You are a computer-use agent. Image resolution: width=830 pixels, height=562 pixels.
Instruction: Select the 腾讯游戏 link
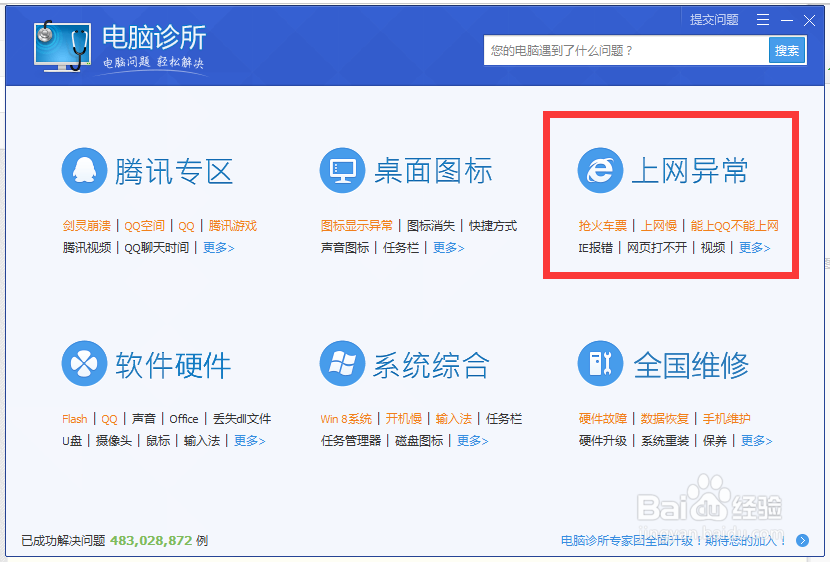click(x=232, y=226)
